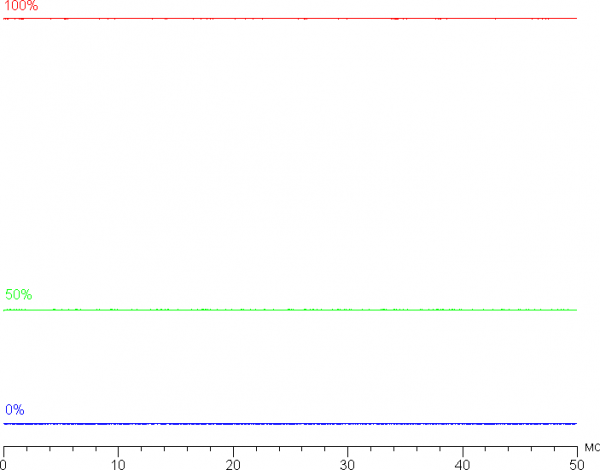Image resolution: width=600 pixels, height=470 pixels.
Task: Click the red 100% brightness trace line
Action: click(290, 18)
